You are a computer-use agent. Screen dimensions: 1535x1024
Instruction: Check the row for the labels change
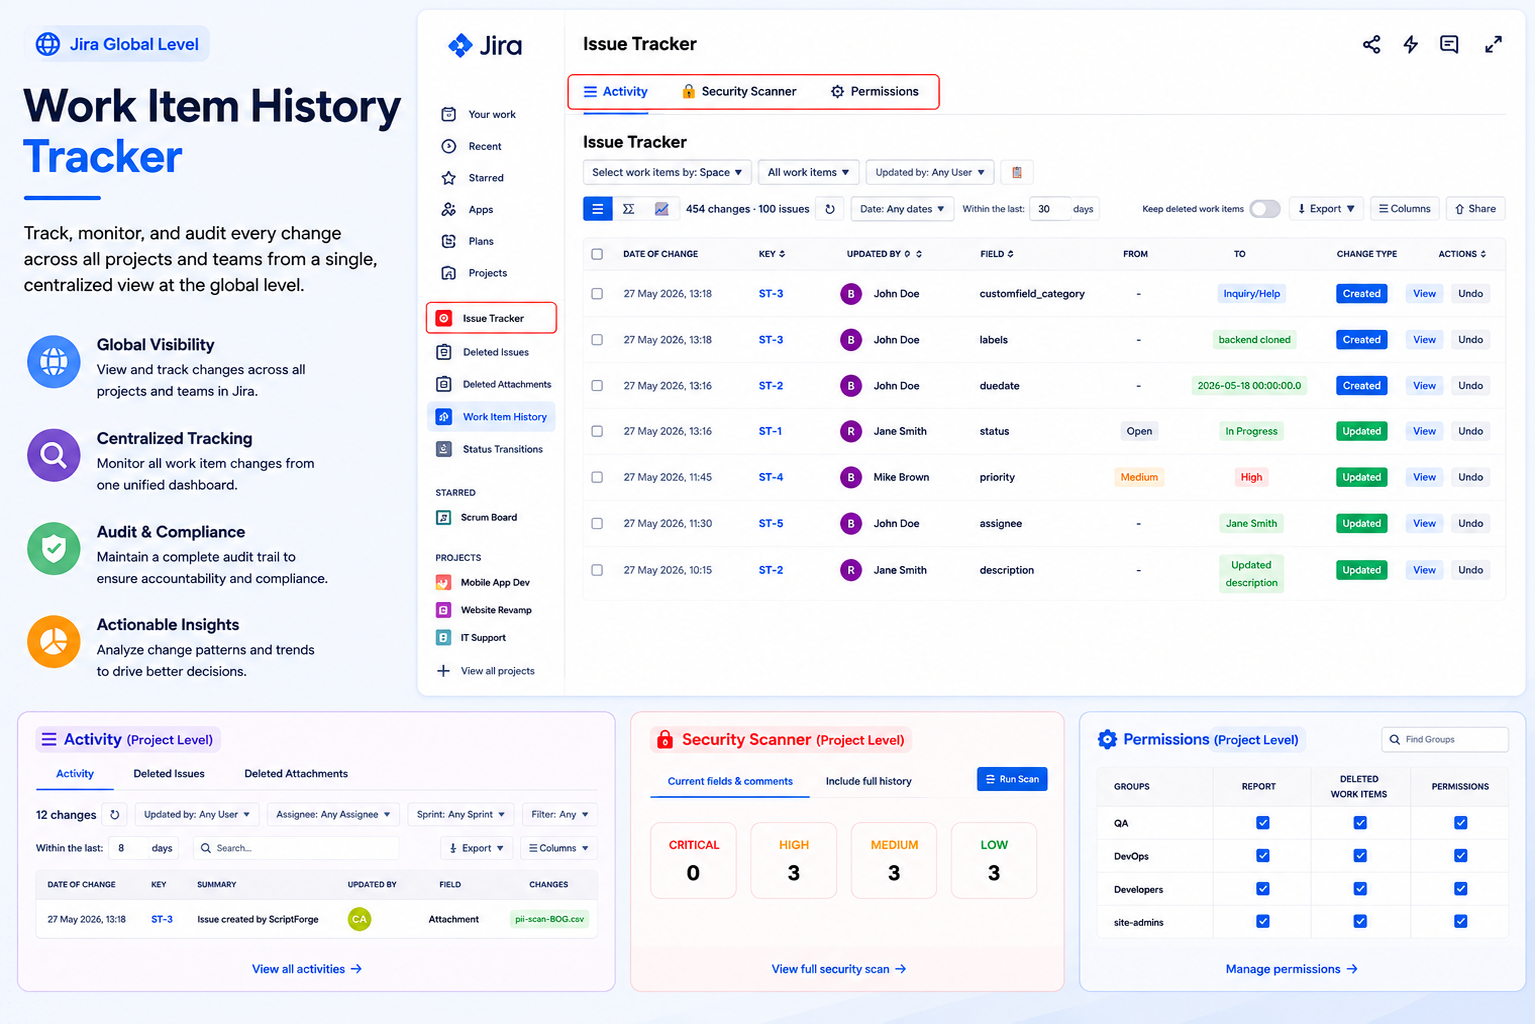tap(597, 340)
